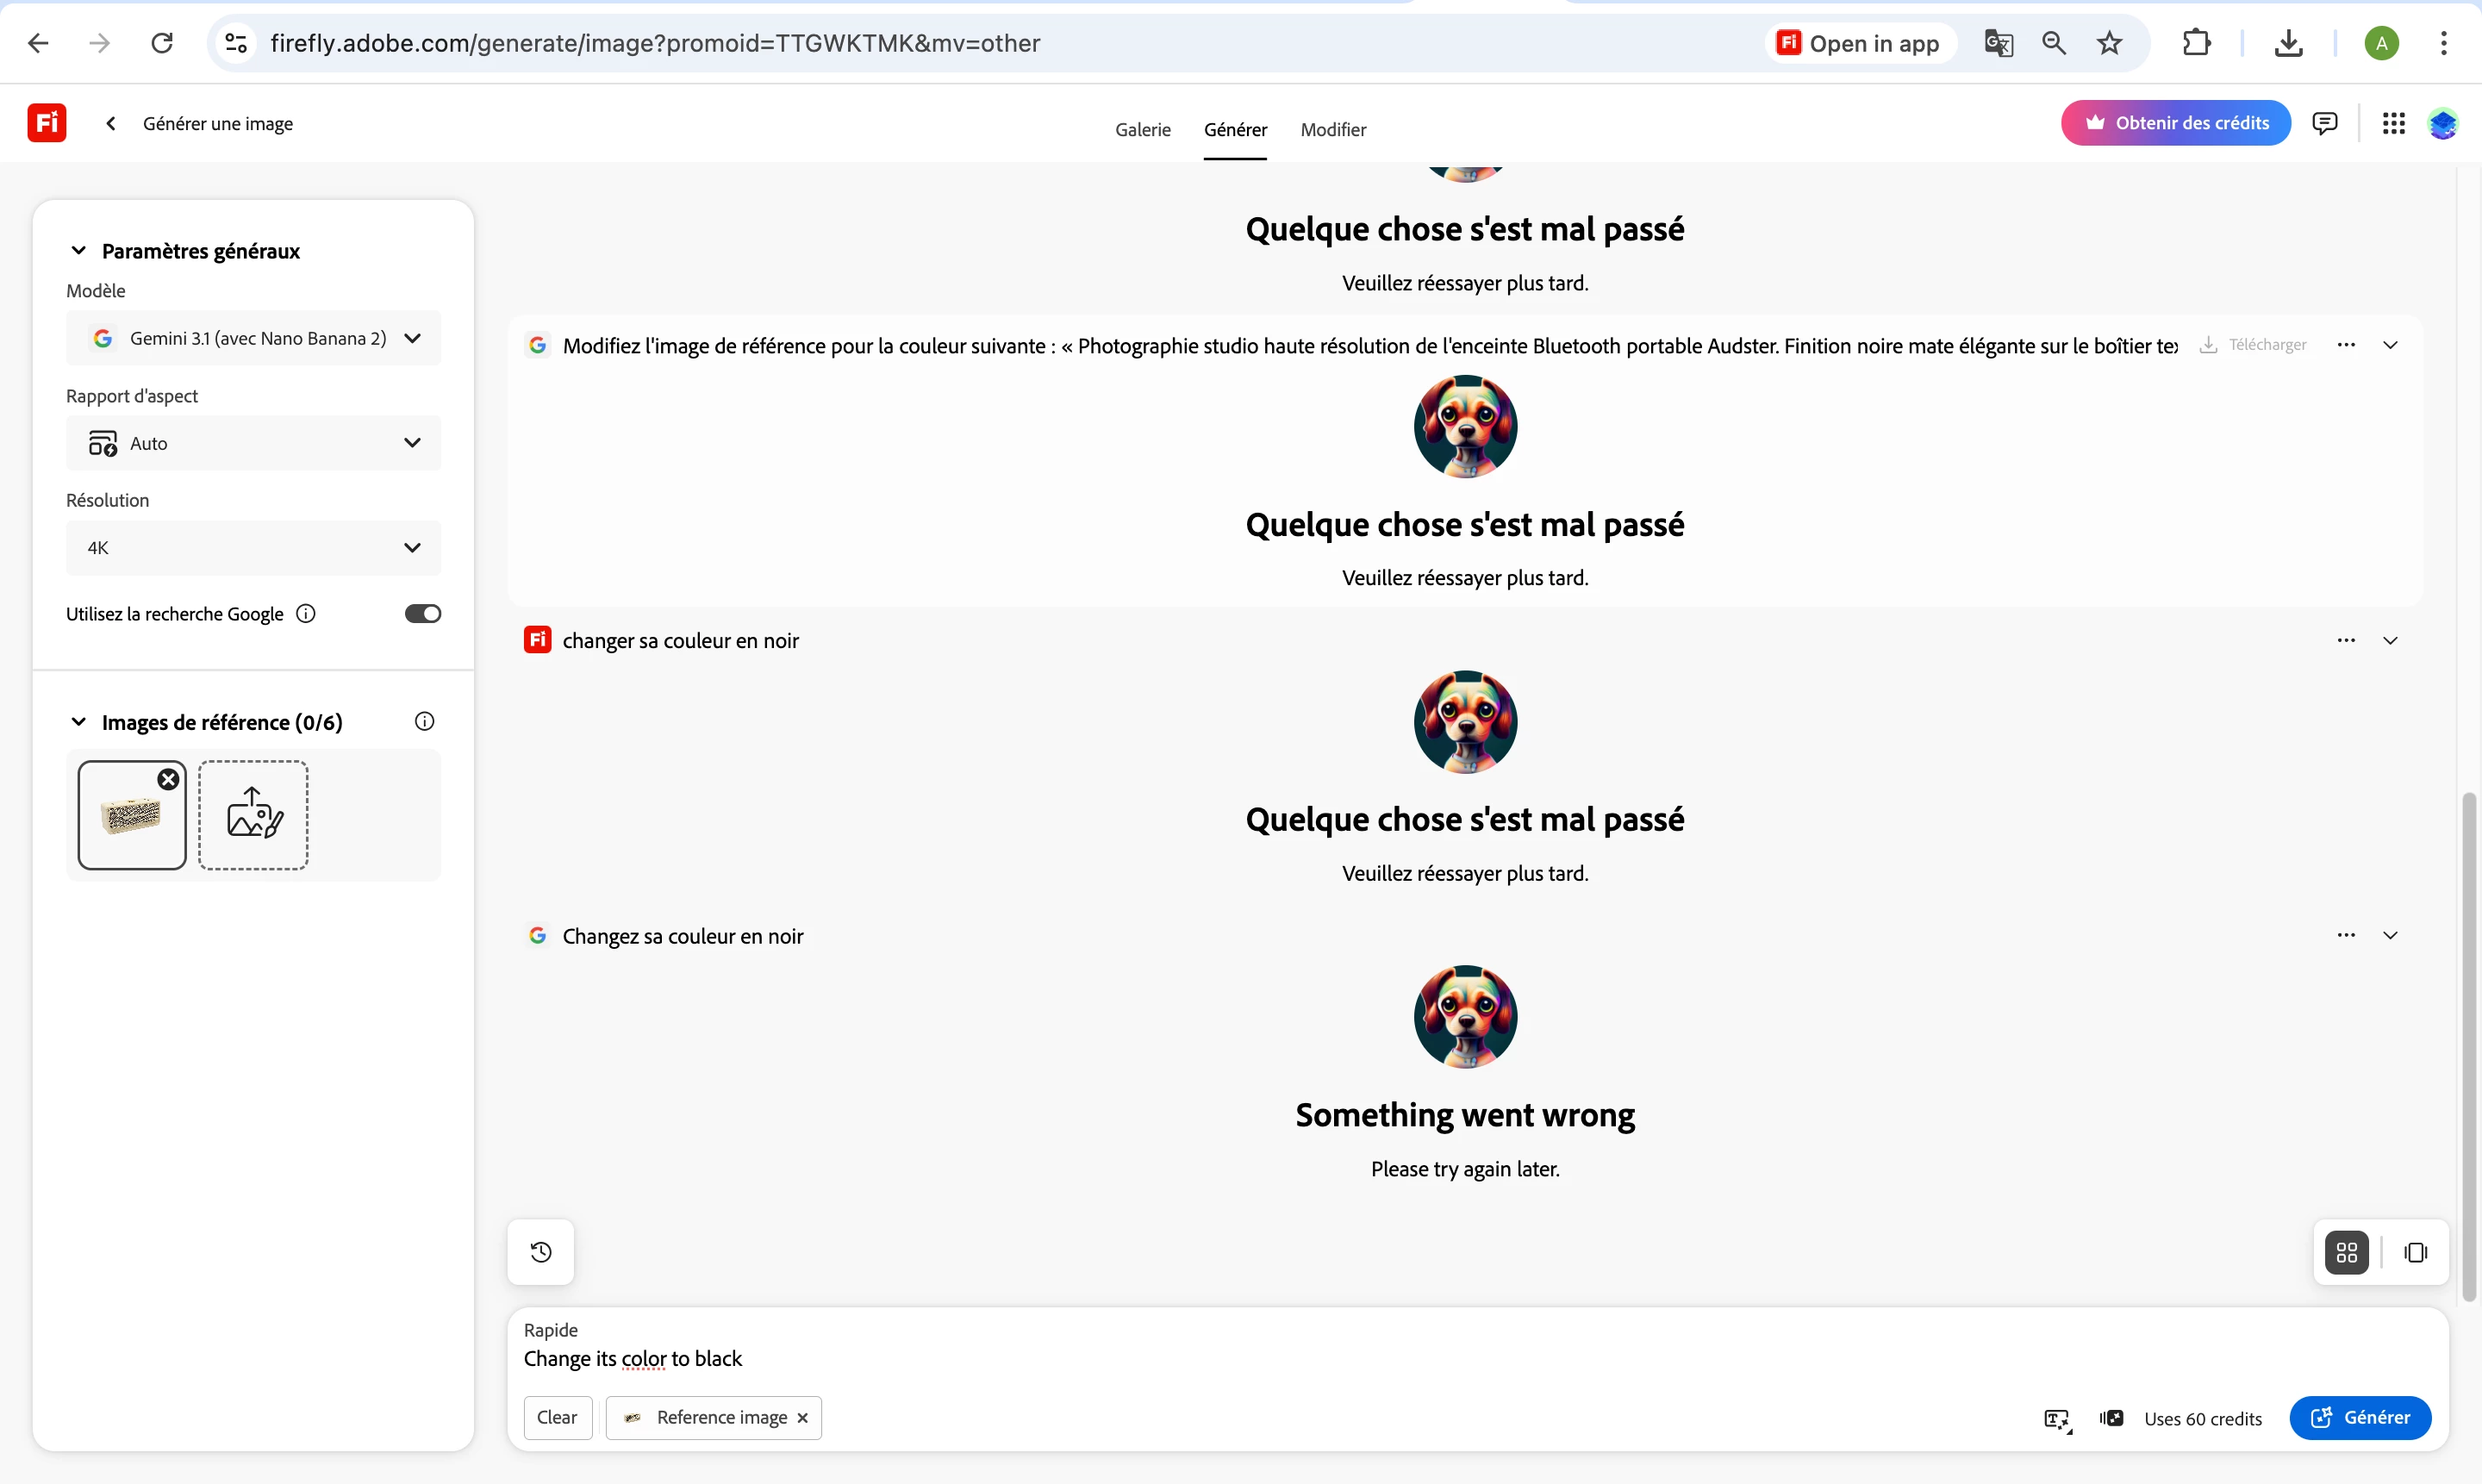The height and width of the screenshot is (1484, 2482).
Task: Open the Résolution 4K dropdown
Action: pyautogui.click(x=253, y=547)
